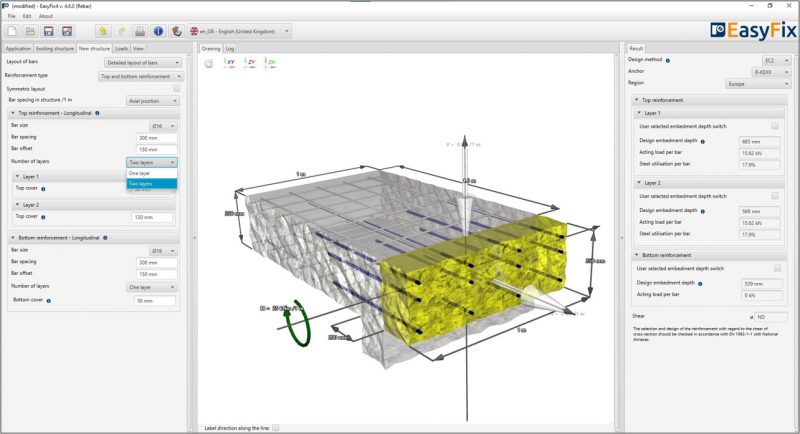The height and width of the screenshot is (434, 800).
Task: Open the Edit menu
Action: [x=27, y=16]
